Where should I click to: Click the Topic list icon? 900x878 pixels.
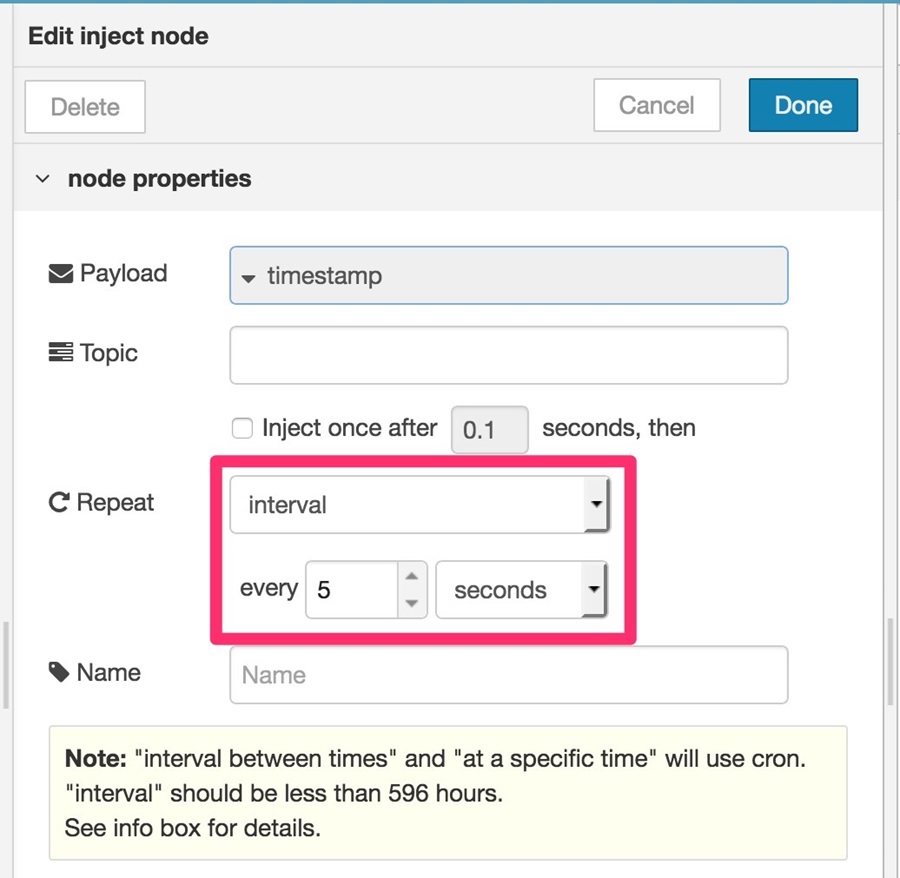(61, 352)
